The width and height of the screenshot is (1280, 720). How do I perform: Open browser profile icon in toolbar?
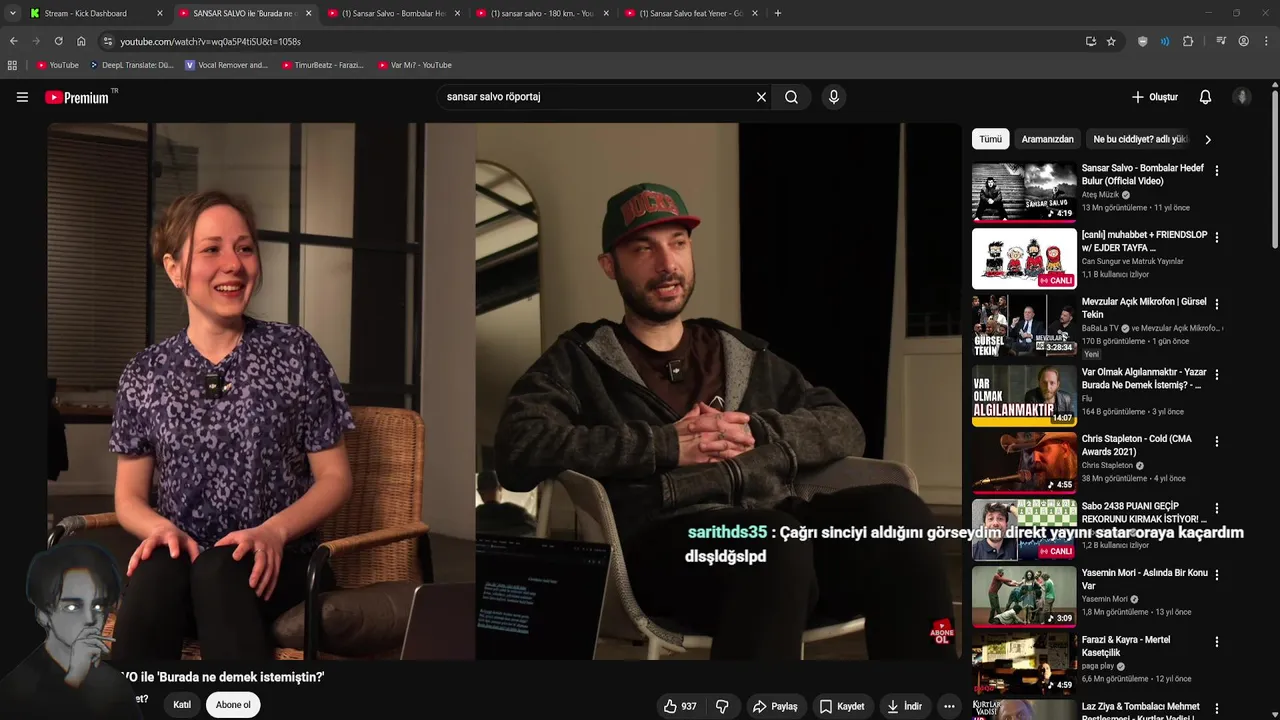1243,41
